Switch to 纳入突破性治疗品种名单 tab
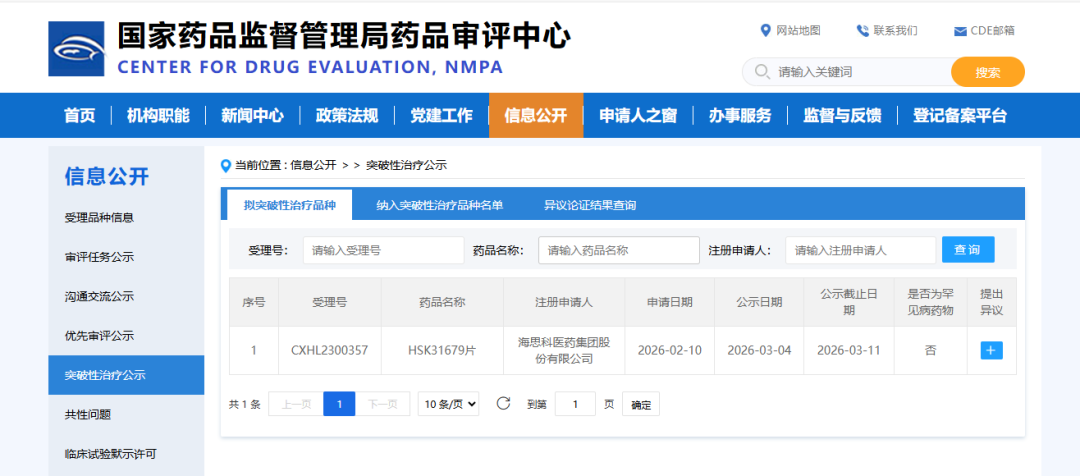 pos(439,205)
